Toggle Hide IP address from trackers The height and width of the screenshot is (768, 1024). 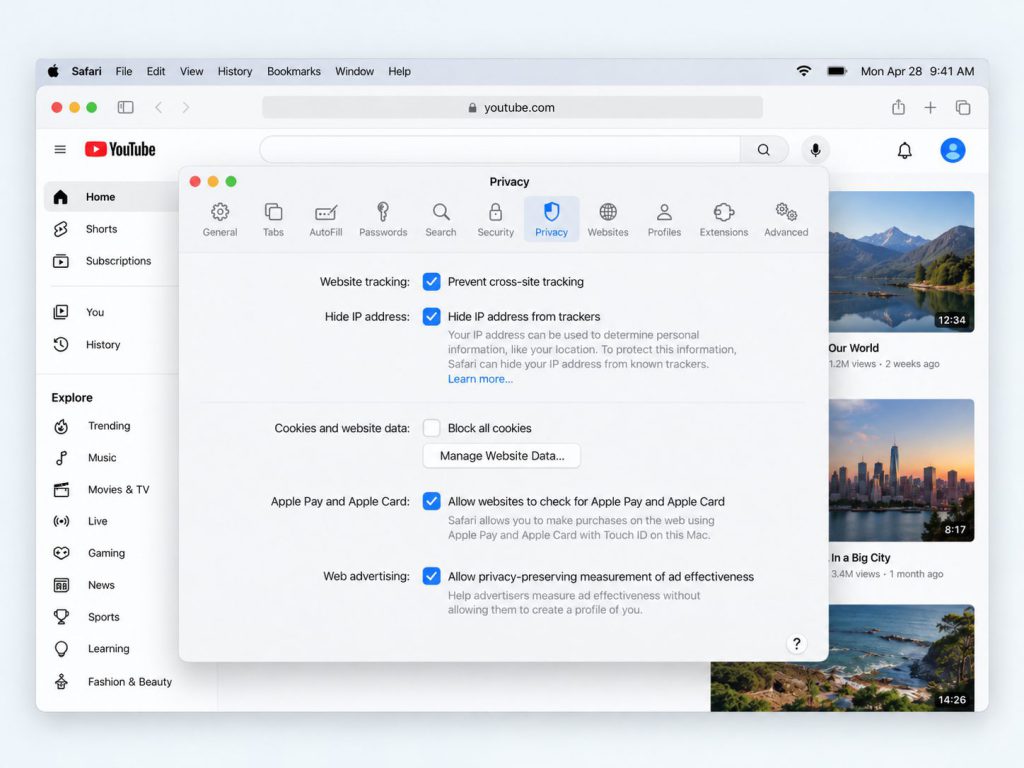click(x=431, y=316)
